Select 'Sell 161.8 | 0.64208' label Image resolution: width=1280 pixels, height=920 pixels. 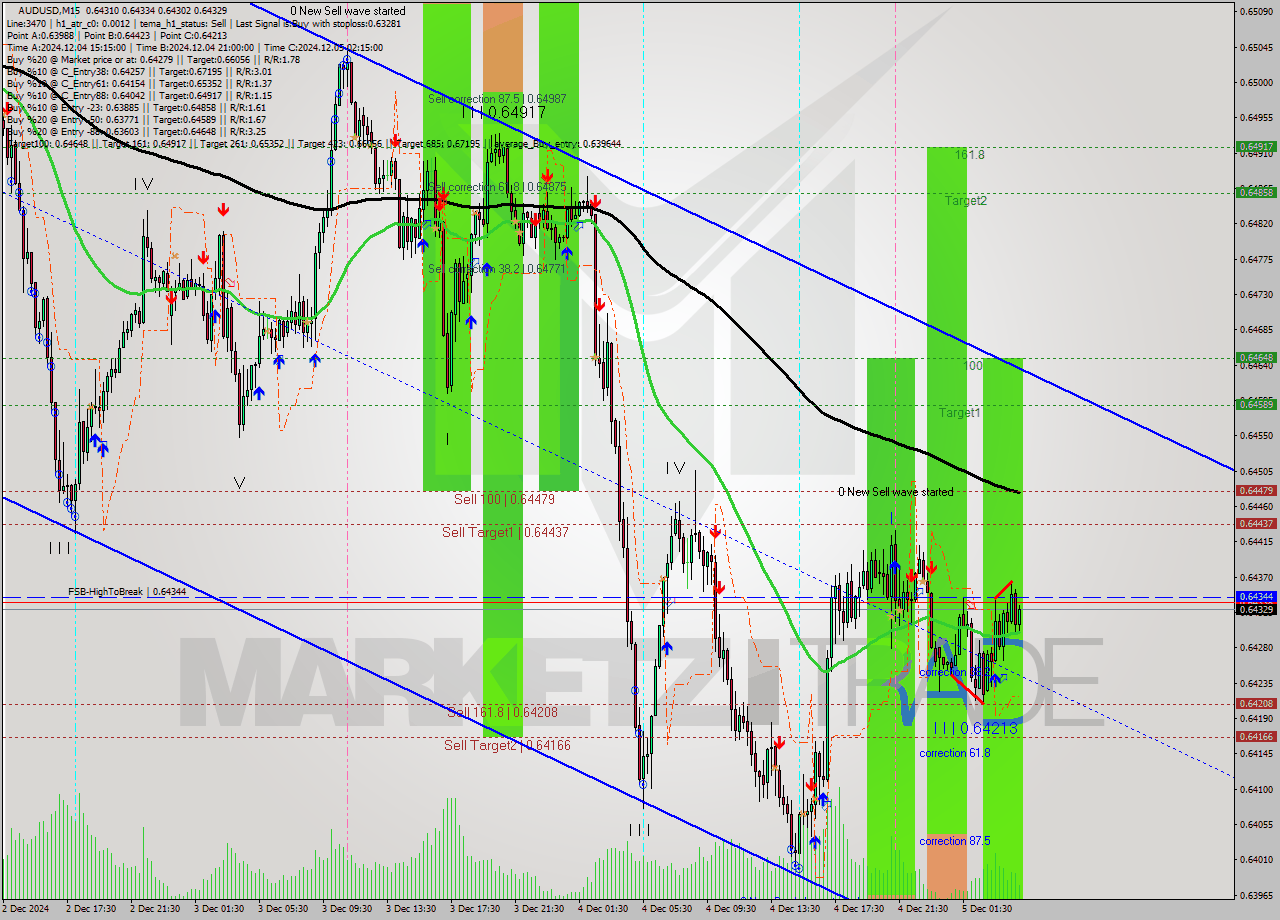click(502, 712)
